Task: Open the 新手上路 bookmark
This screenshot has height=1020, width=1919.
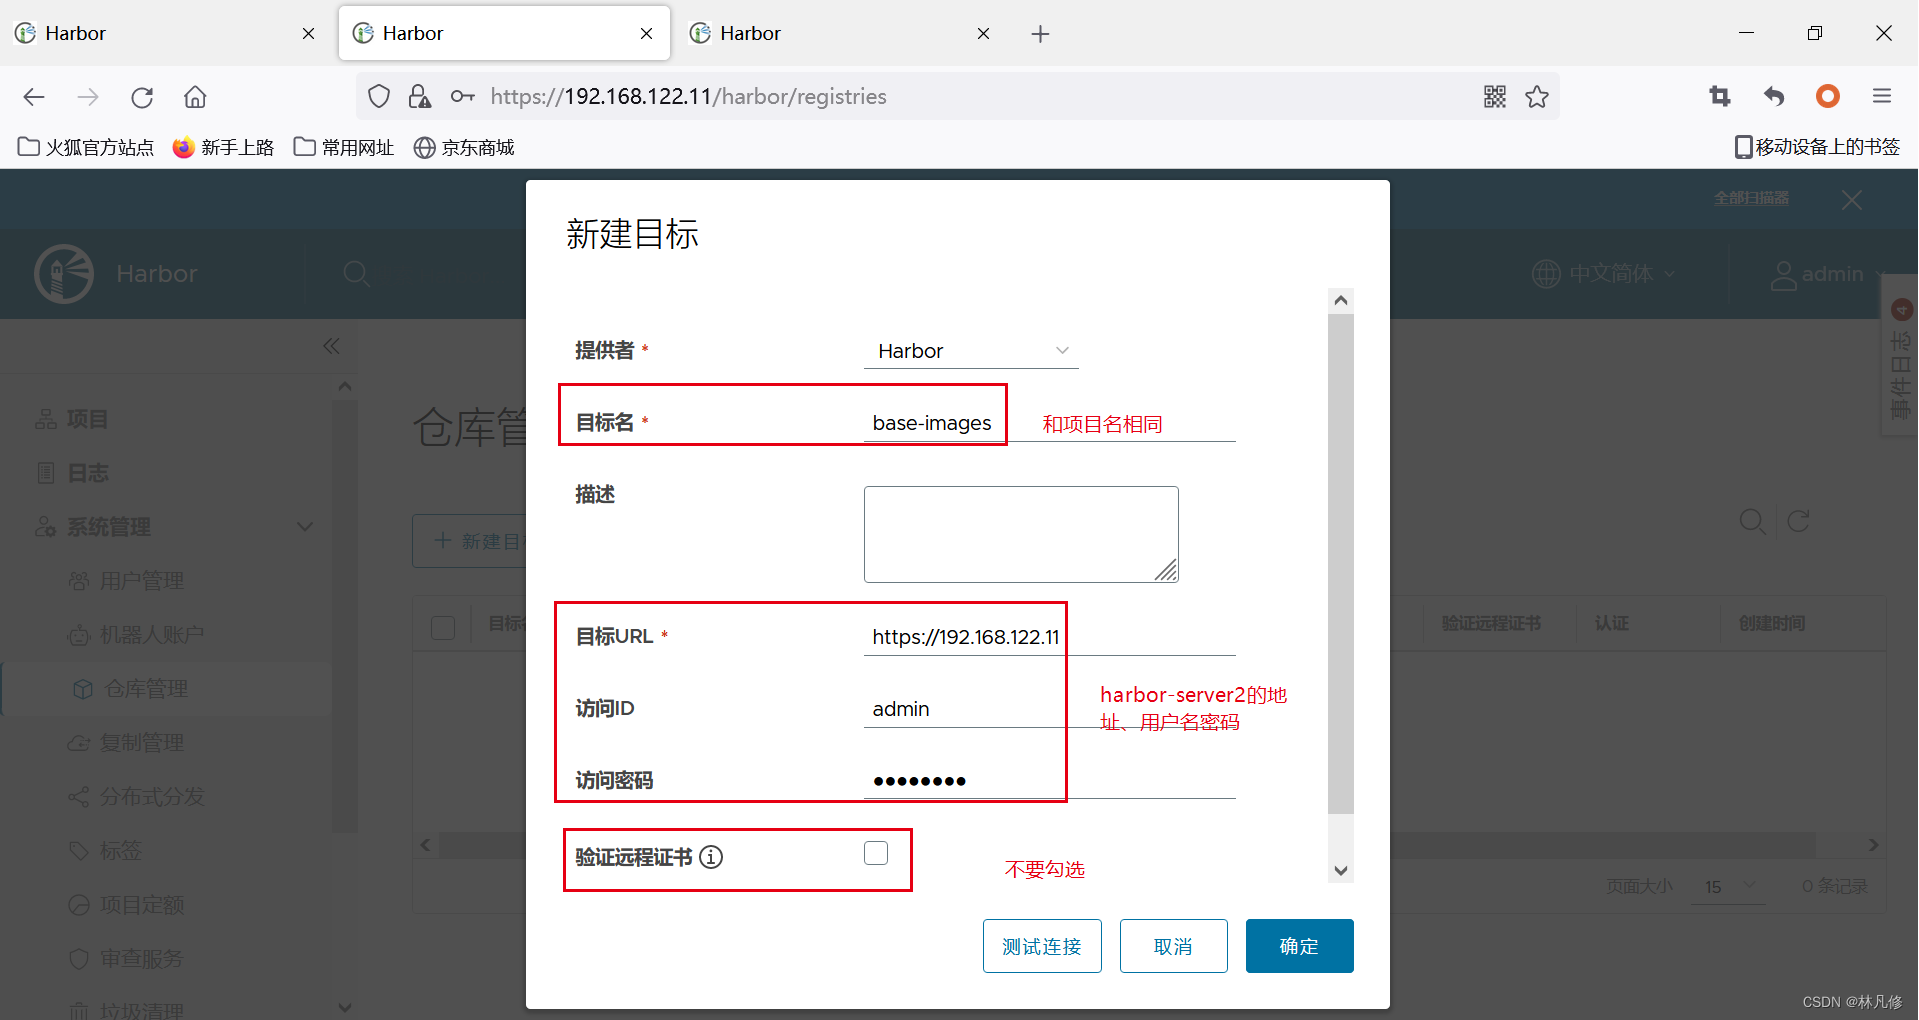Action: pyautogui.click(x=223, y=147)
